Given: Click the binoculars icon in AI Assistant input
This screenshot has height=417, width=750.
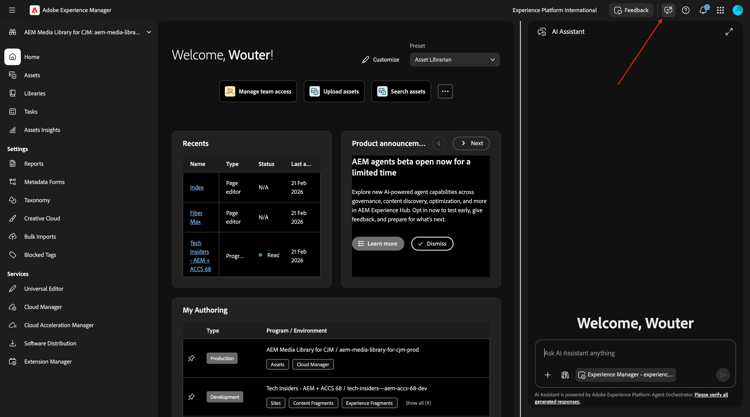Looking at the screenshot, I should pos(565,375).
